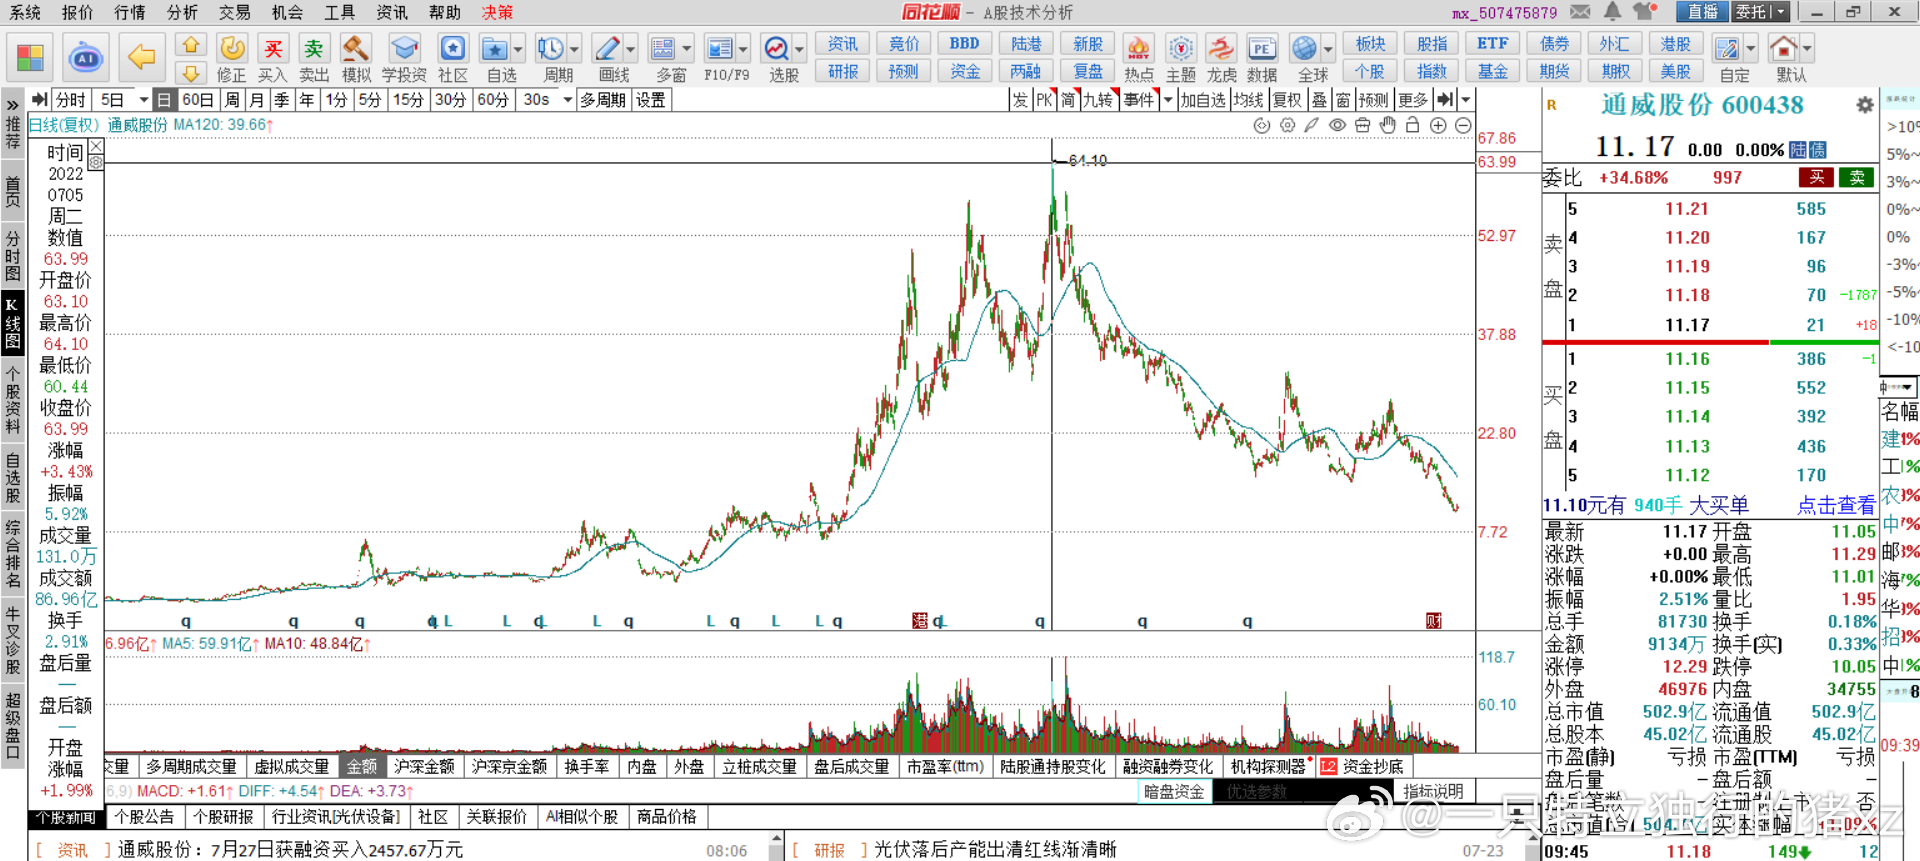This screenshot has height=861, width=1920.
Task: Toggle the 复权 adjusted-price button
Action: click(x=1288, y=100)
